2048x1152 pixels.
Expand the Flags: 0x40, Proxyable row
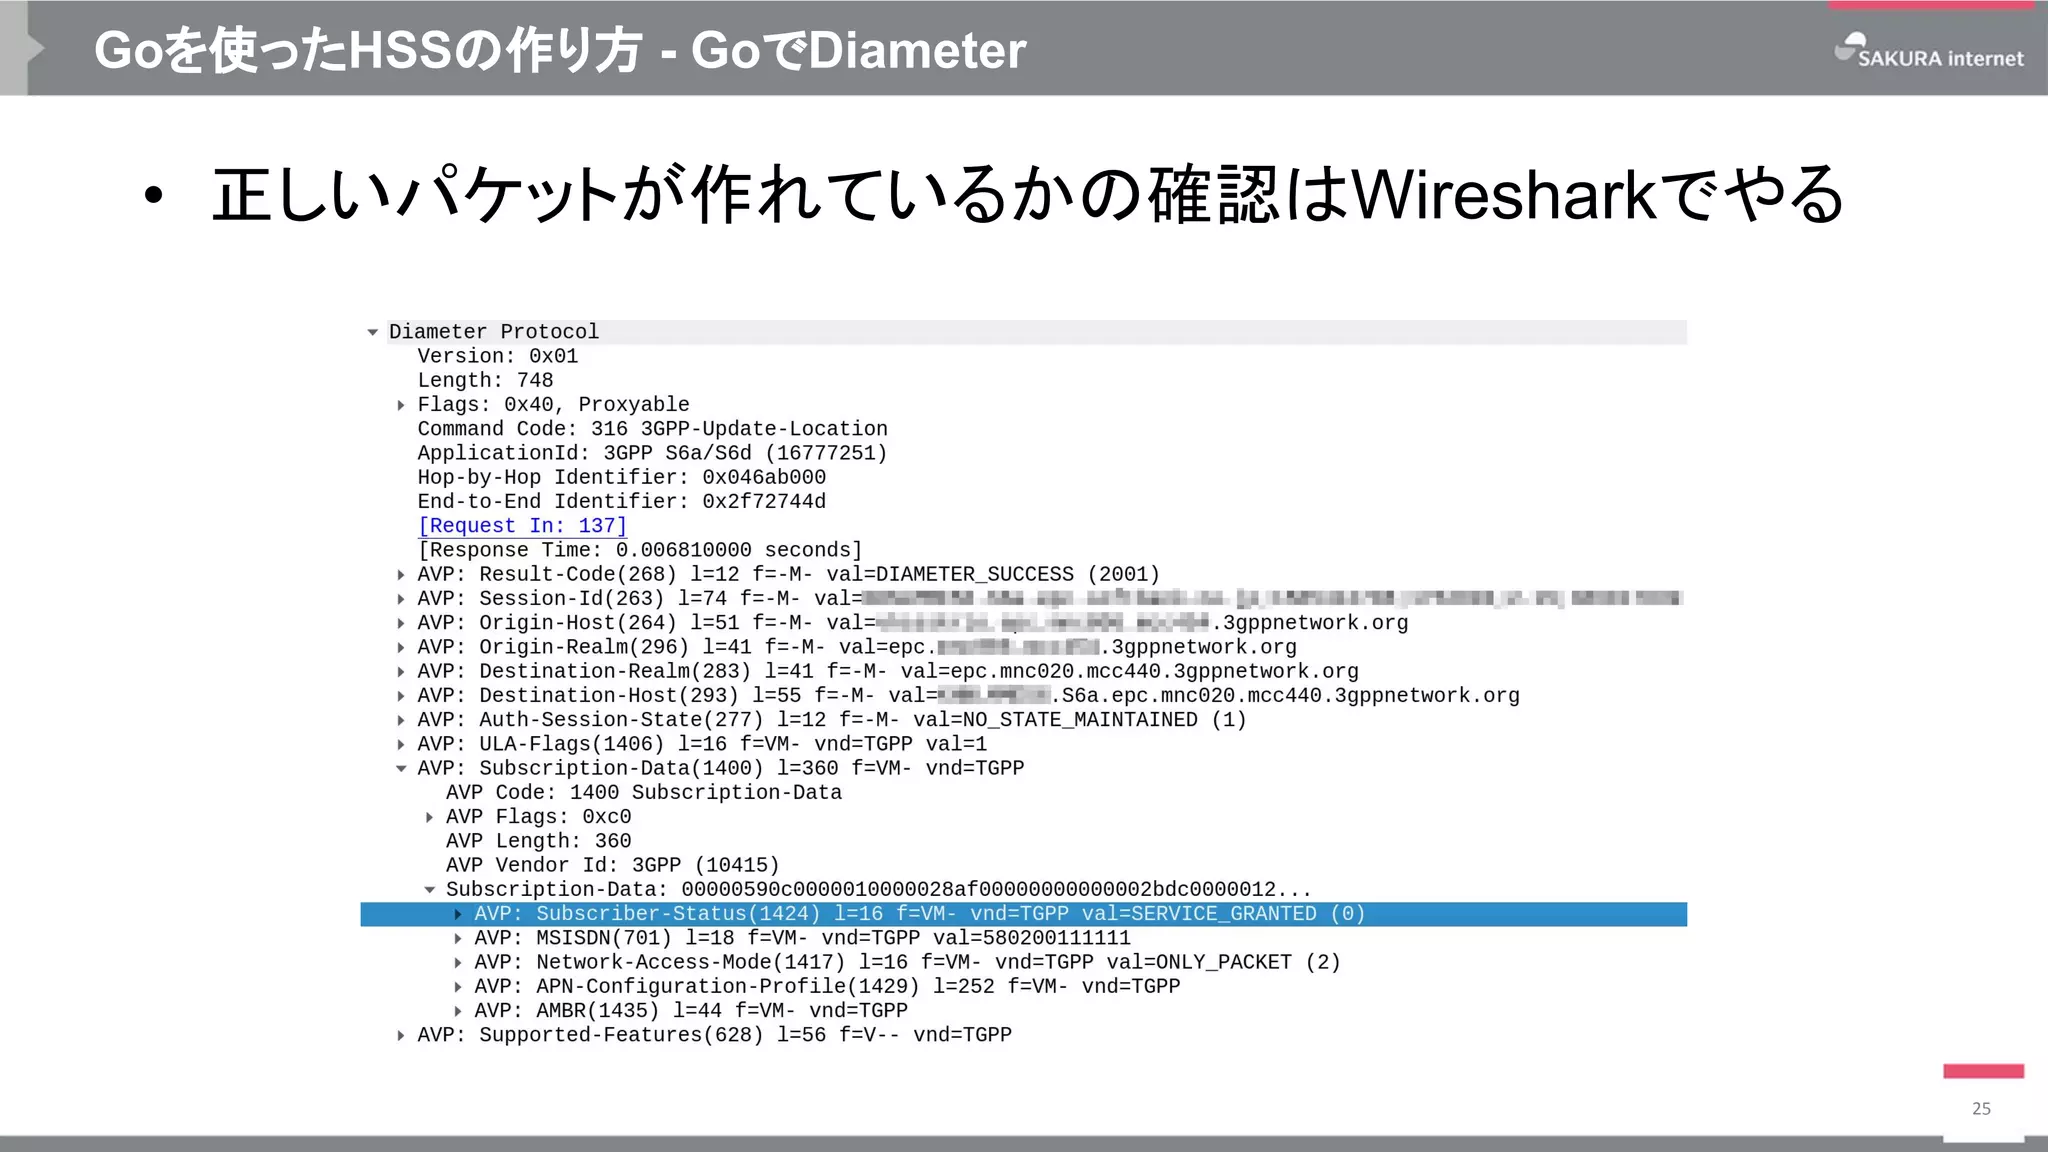[x=401, y=405]
